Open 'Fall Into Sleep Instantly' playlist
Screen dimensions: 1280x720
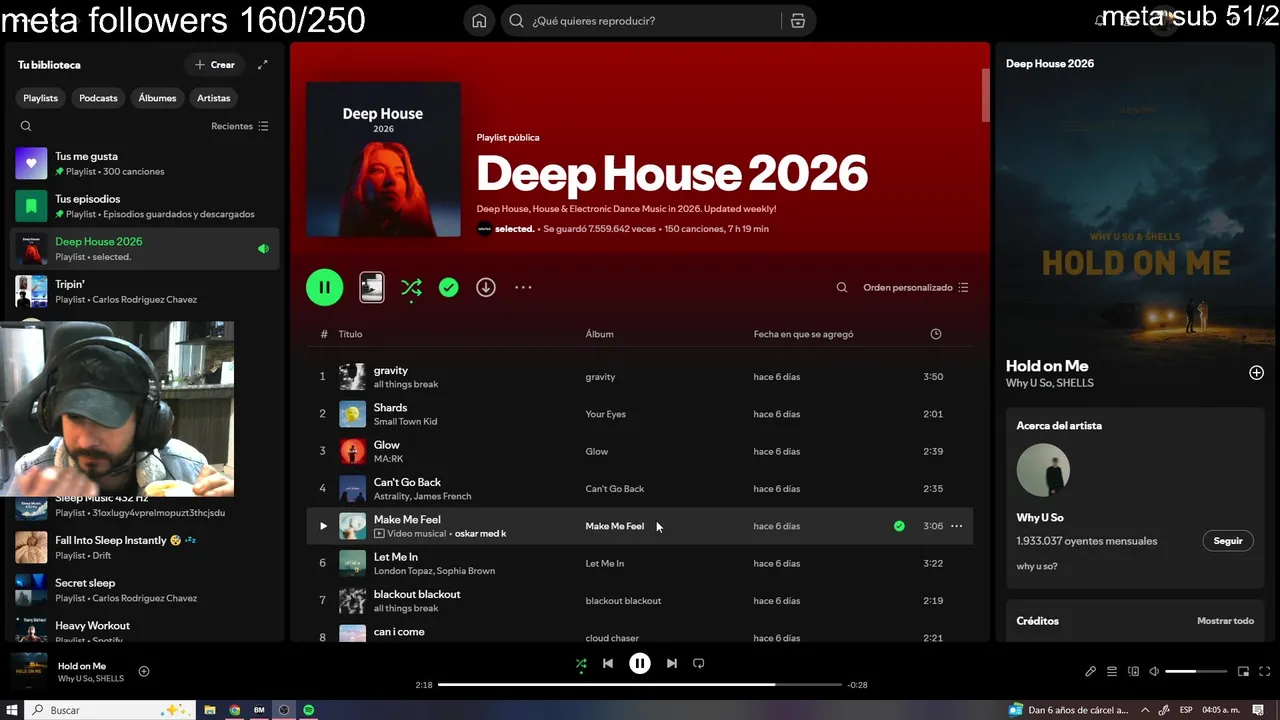point(145,547)
